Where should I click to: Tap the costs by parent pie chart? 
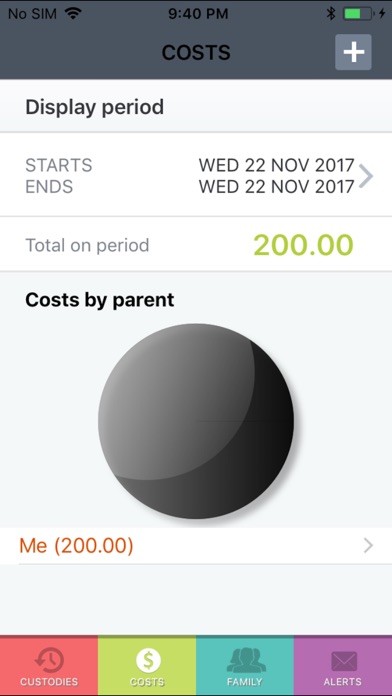click(x=196, y=421)
